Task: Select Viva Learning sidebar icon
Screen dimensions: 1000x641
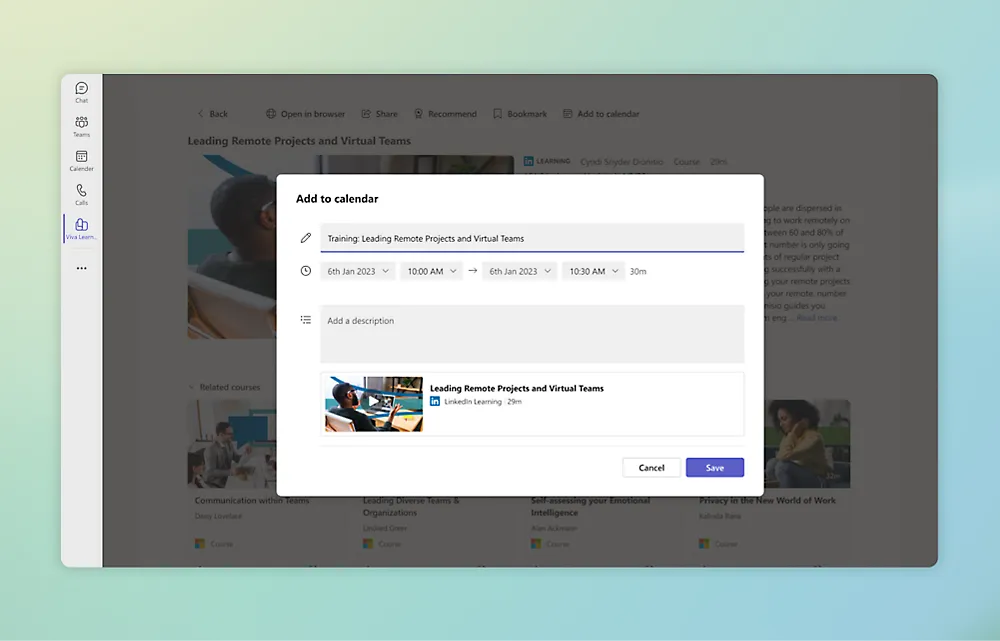Action: click(x=81, y=228)
